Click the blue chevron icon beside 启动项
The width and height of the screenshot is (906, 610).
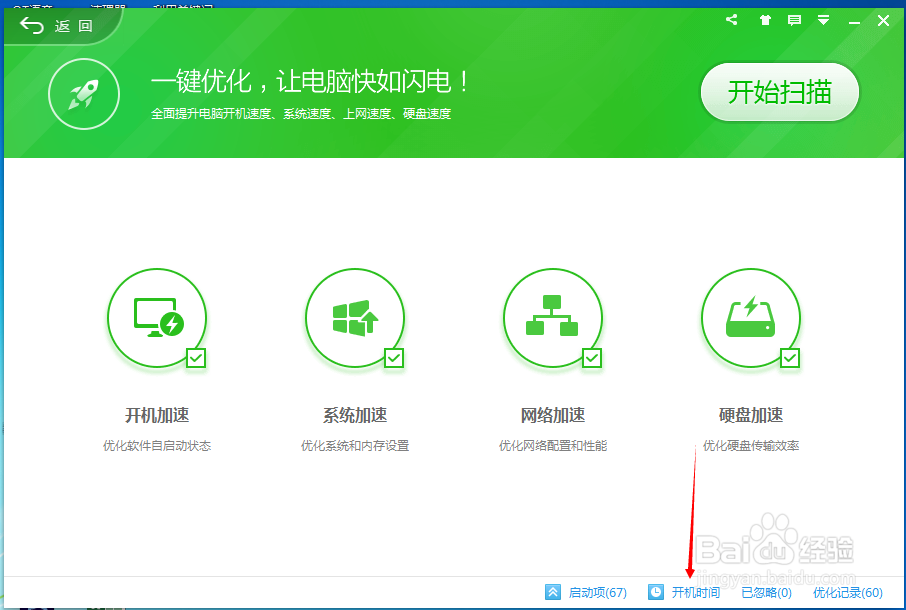pos(551,592)
